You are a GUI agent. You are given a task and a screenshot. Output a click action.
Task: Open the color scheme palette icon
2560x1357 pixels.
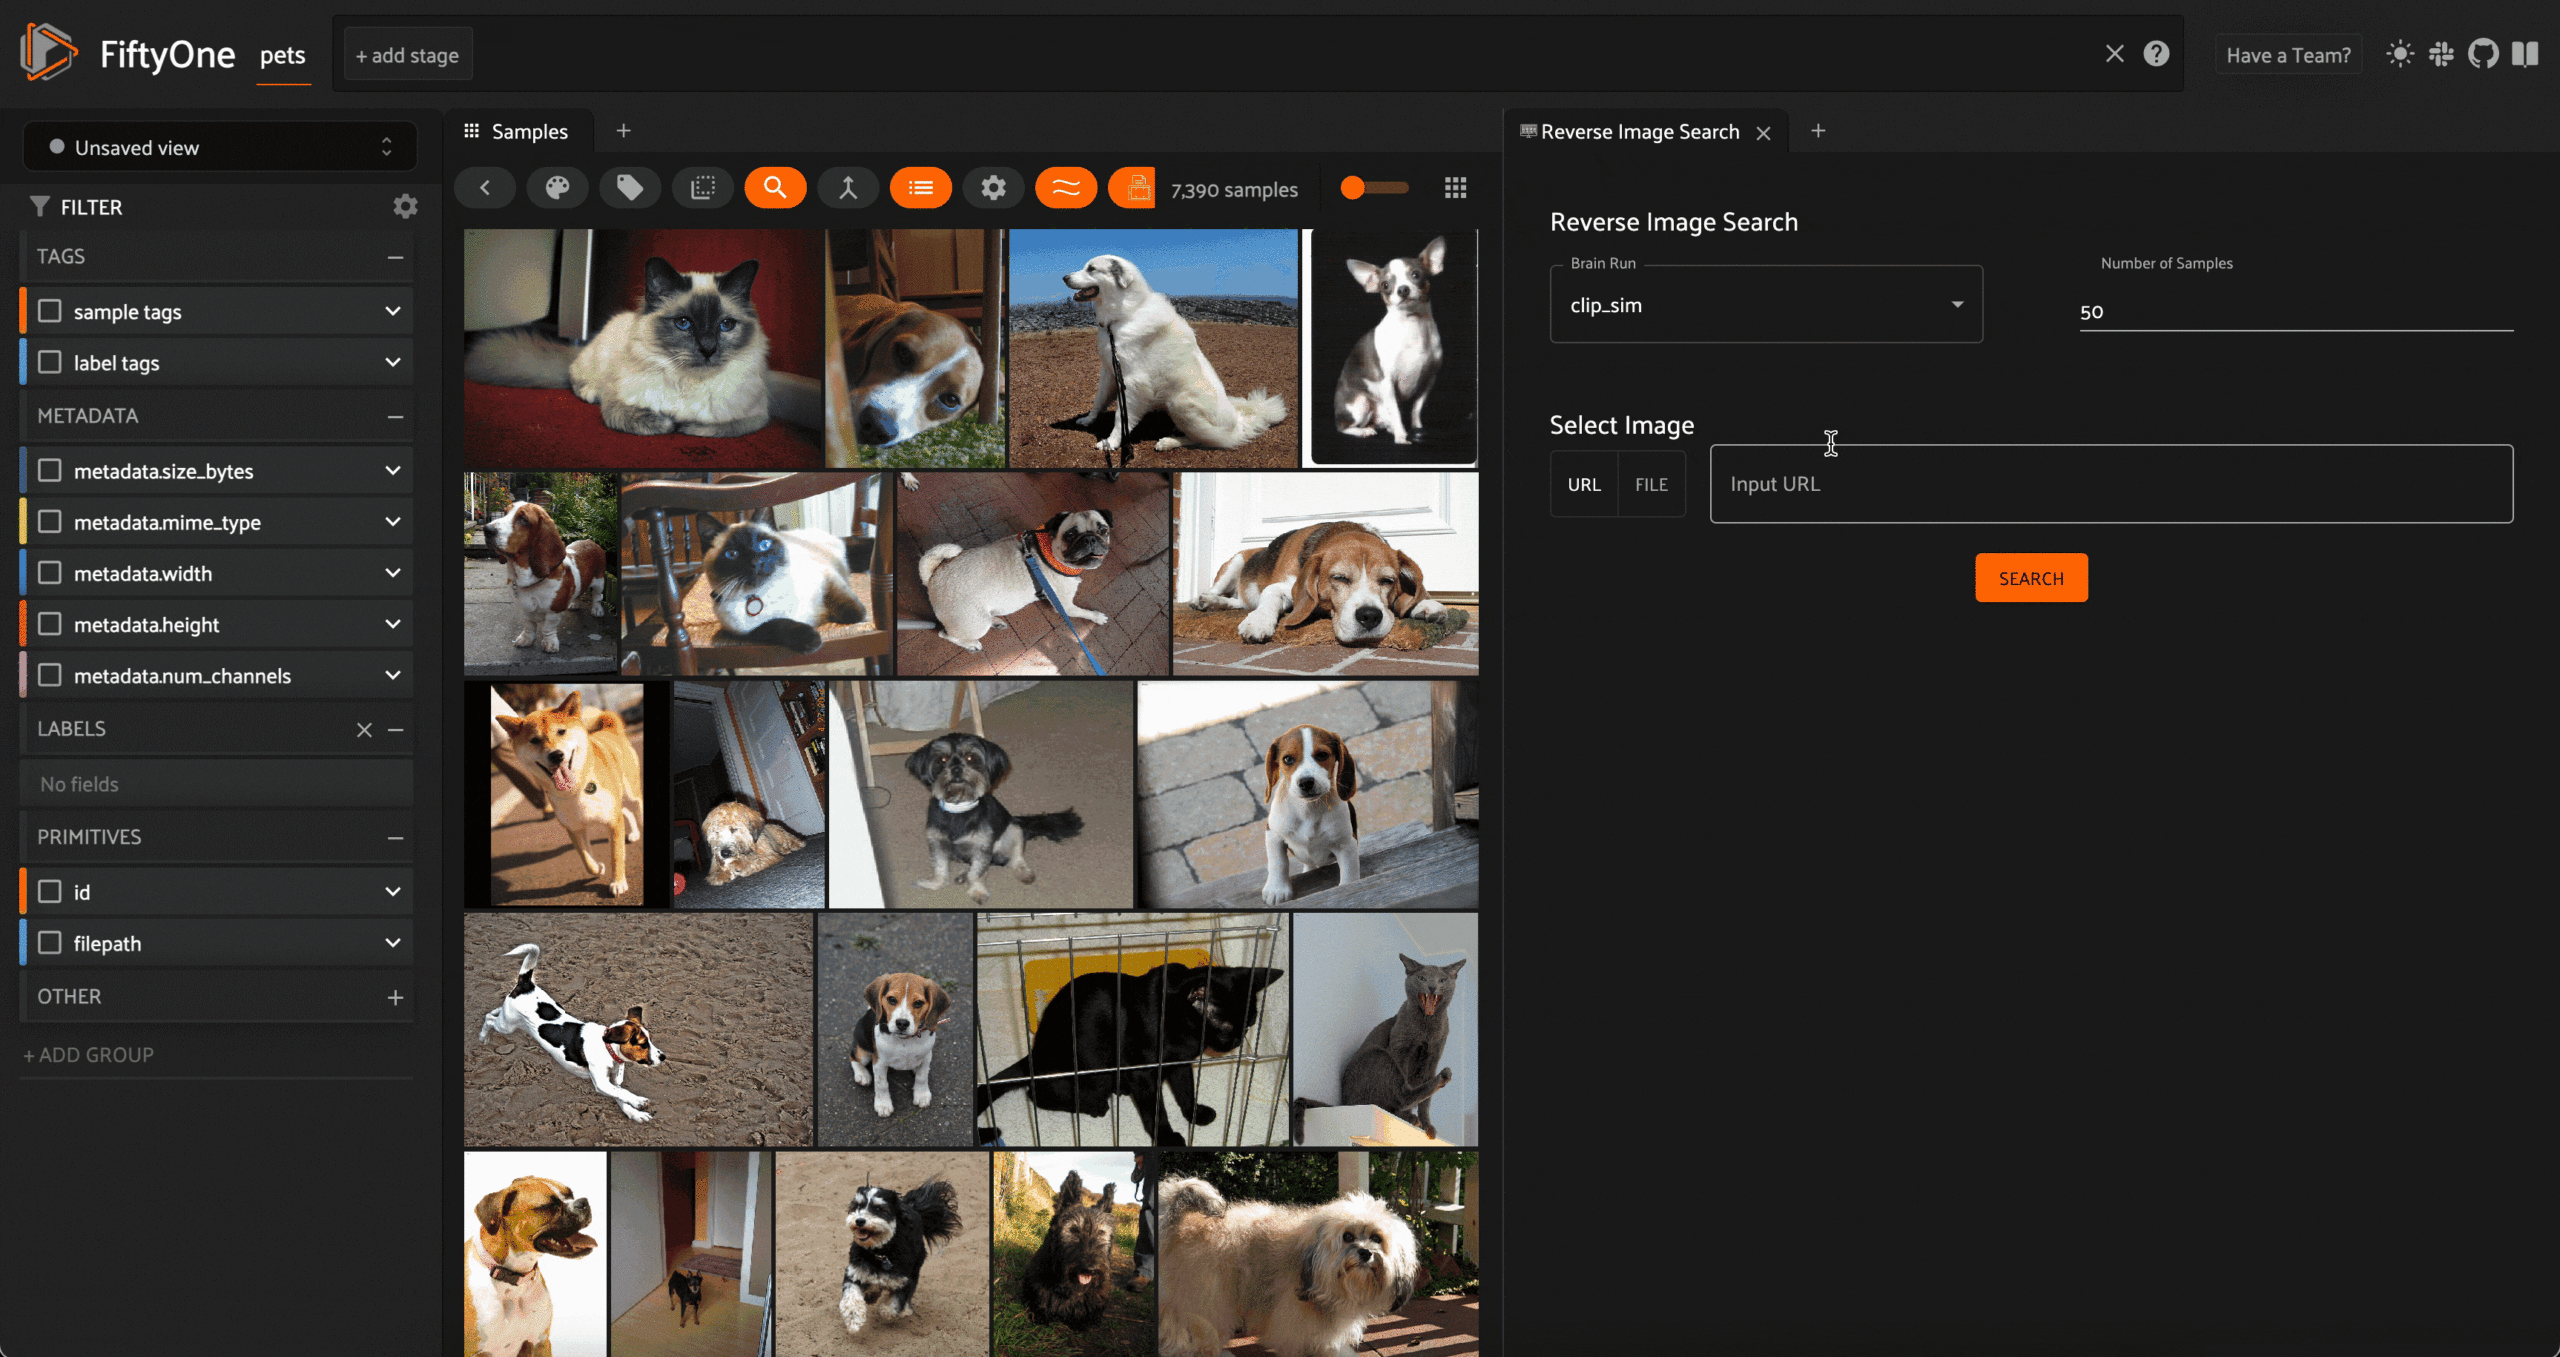[x=557, y=188]
